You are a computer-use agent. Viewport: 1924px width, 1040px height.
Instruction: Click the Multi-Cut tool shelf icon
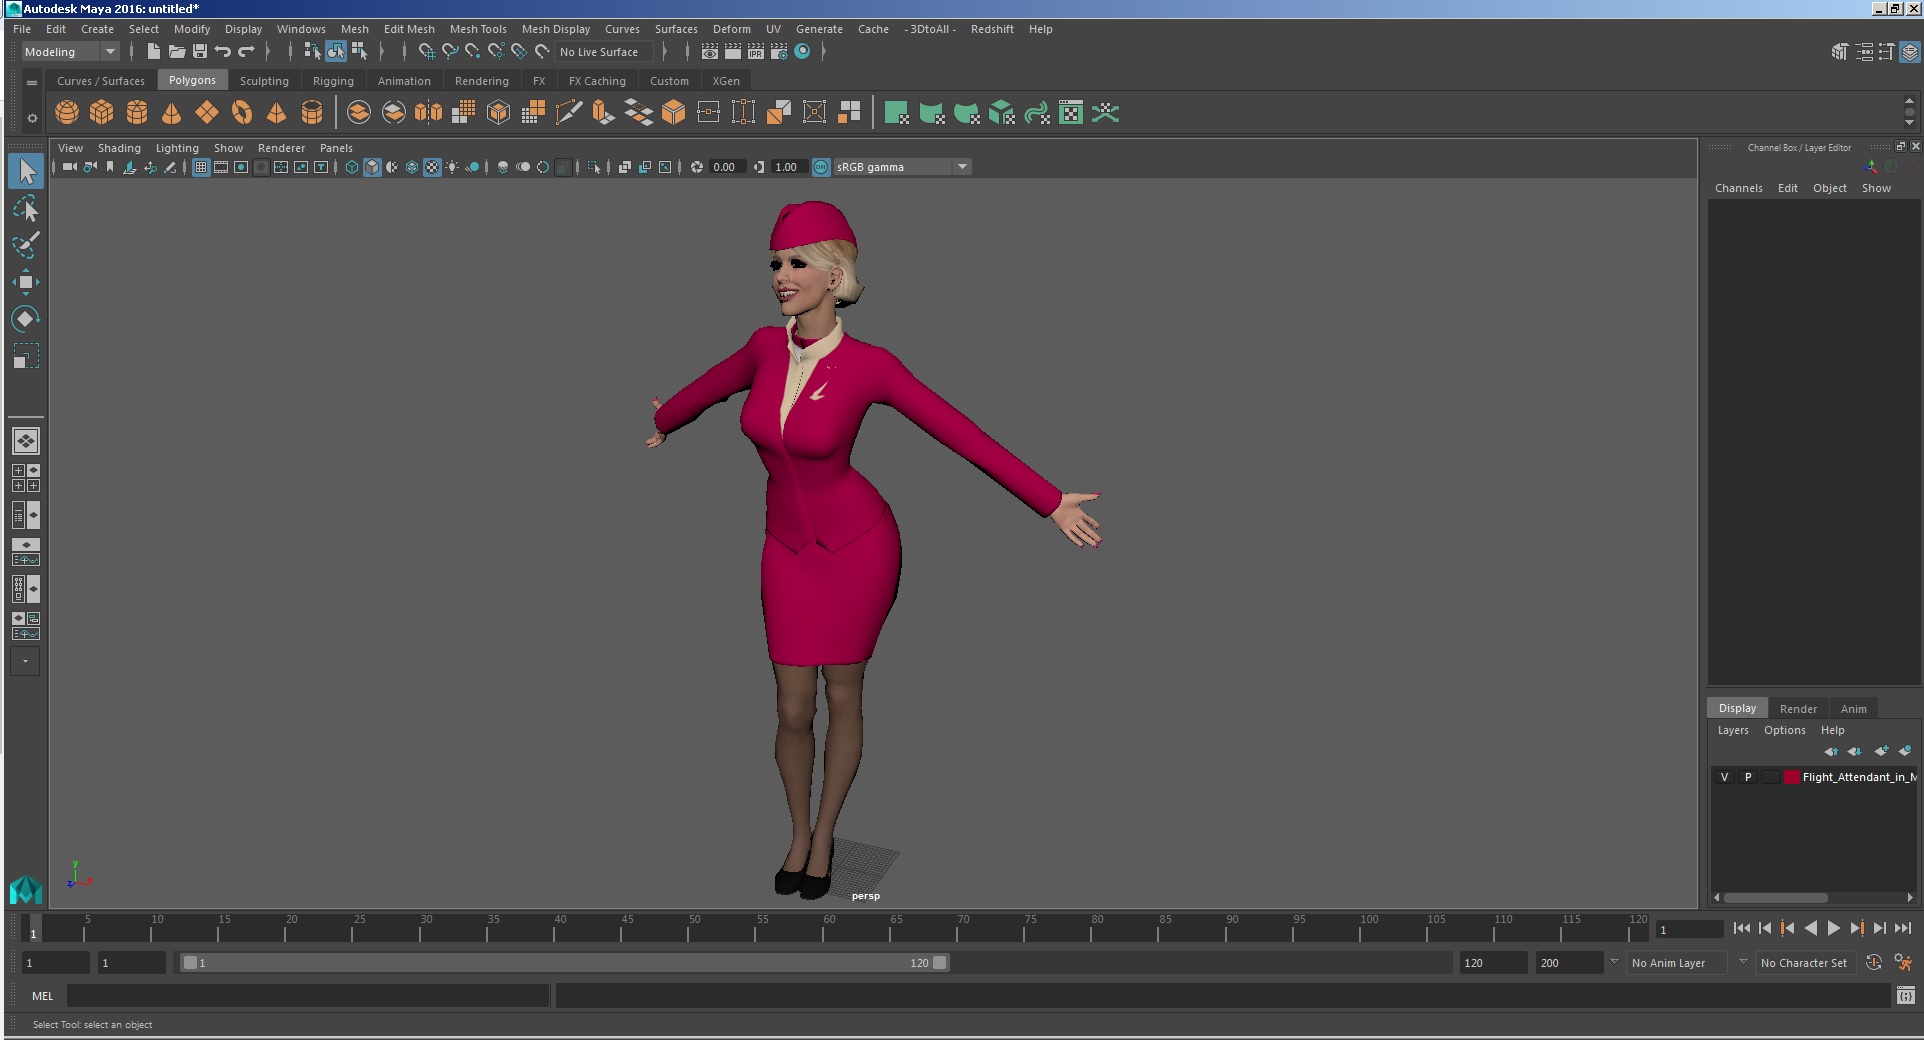568,113
